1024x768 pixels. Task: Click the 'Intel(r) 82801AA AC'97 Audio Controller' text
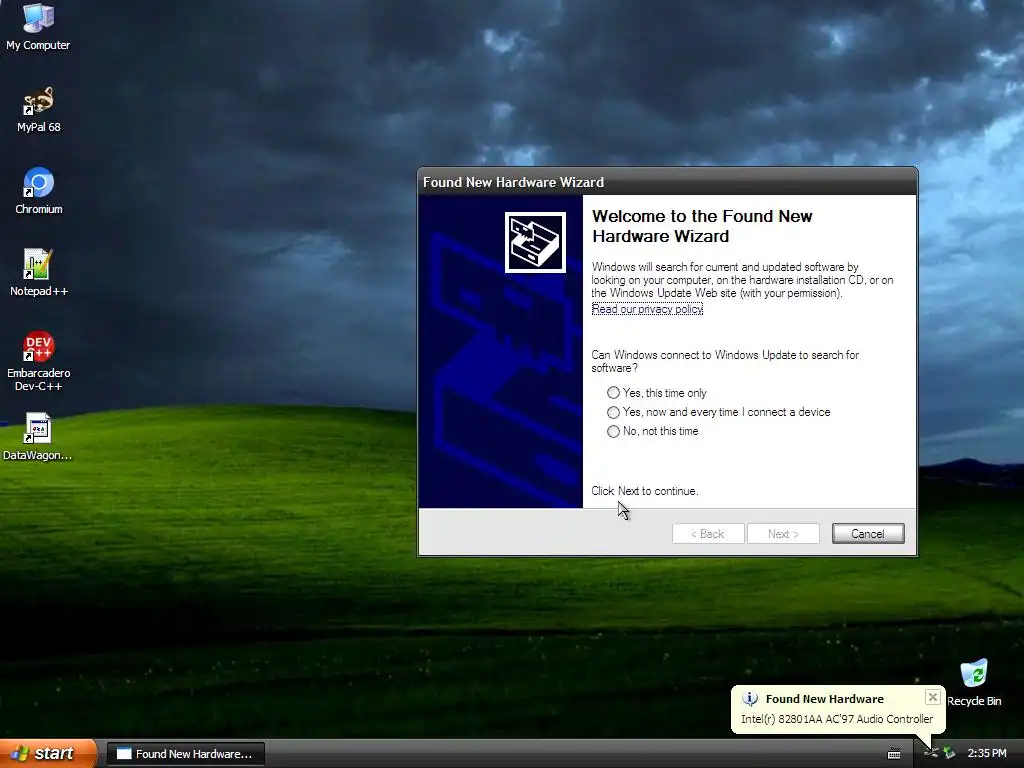coord(837,719)
